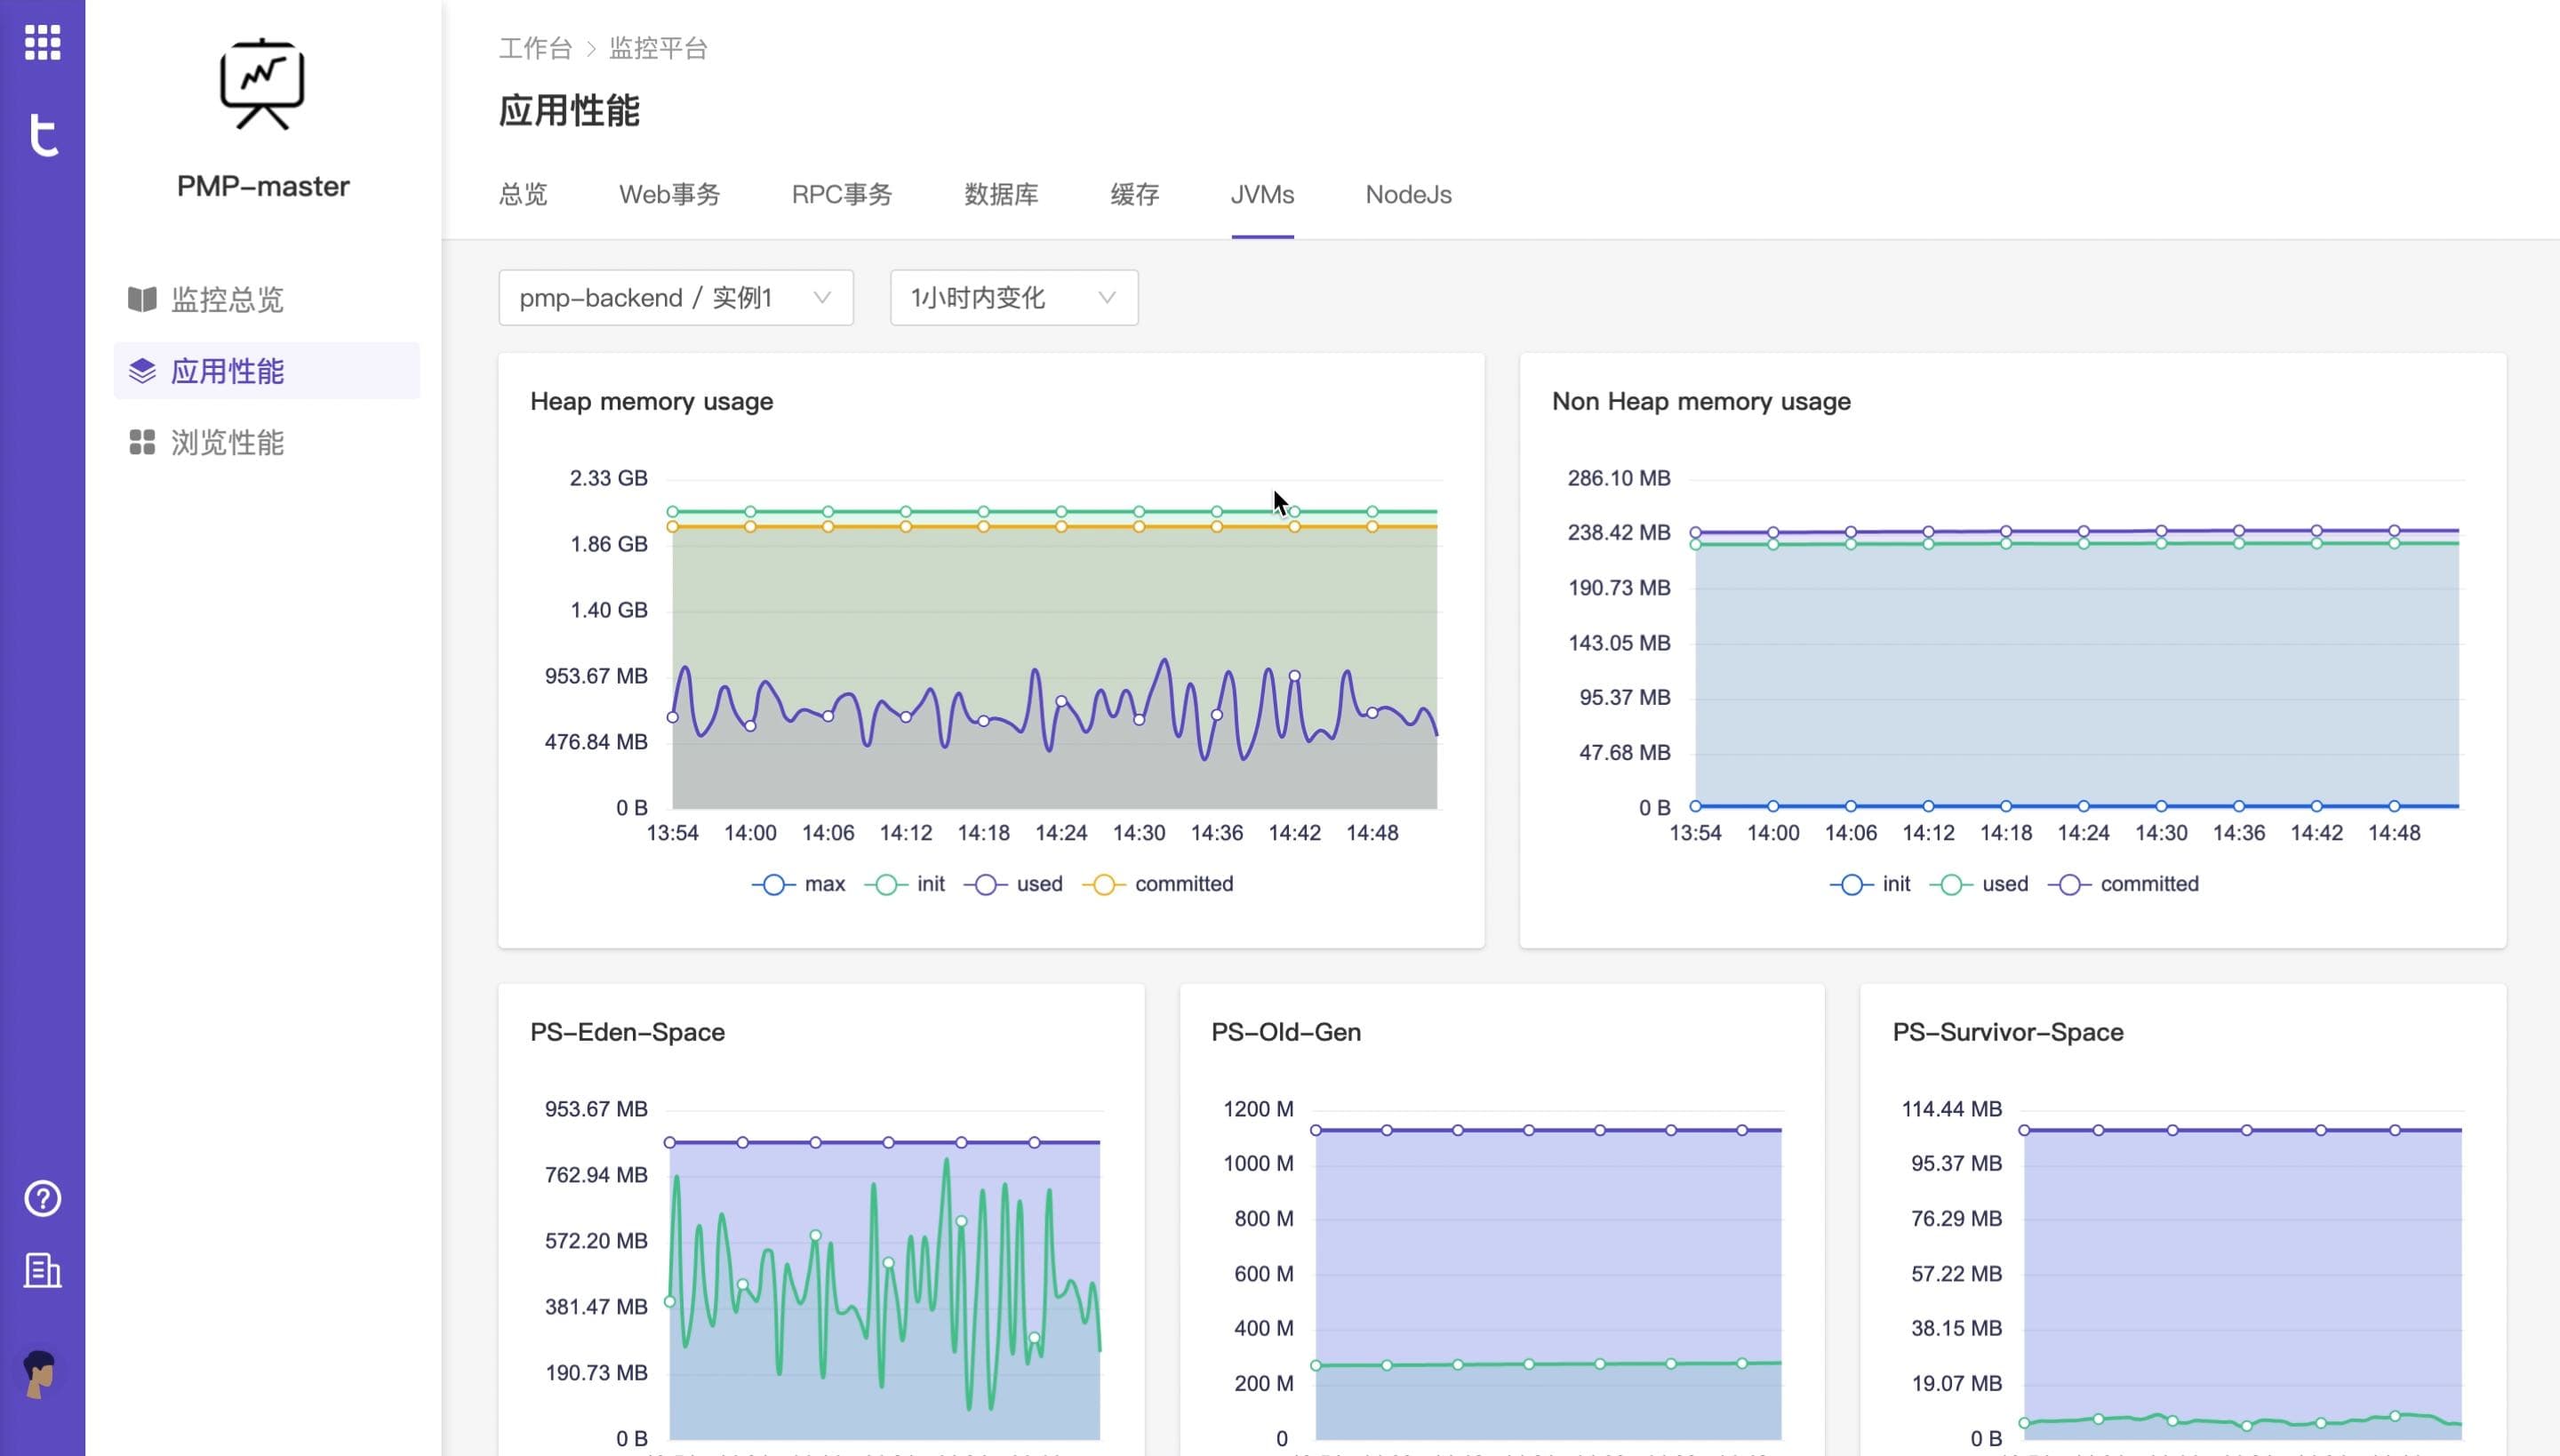Select the 数据库 tab
This screenshot has height=1456, width=2560.
[1000, 195]
